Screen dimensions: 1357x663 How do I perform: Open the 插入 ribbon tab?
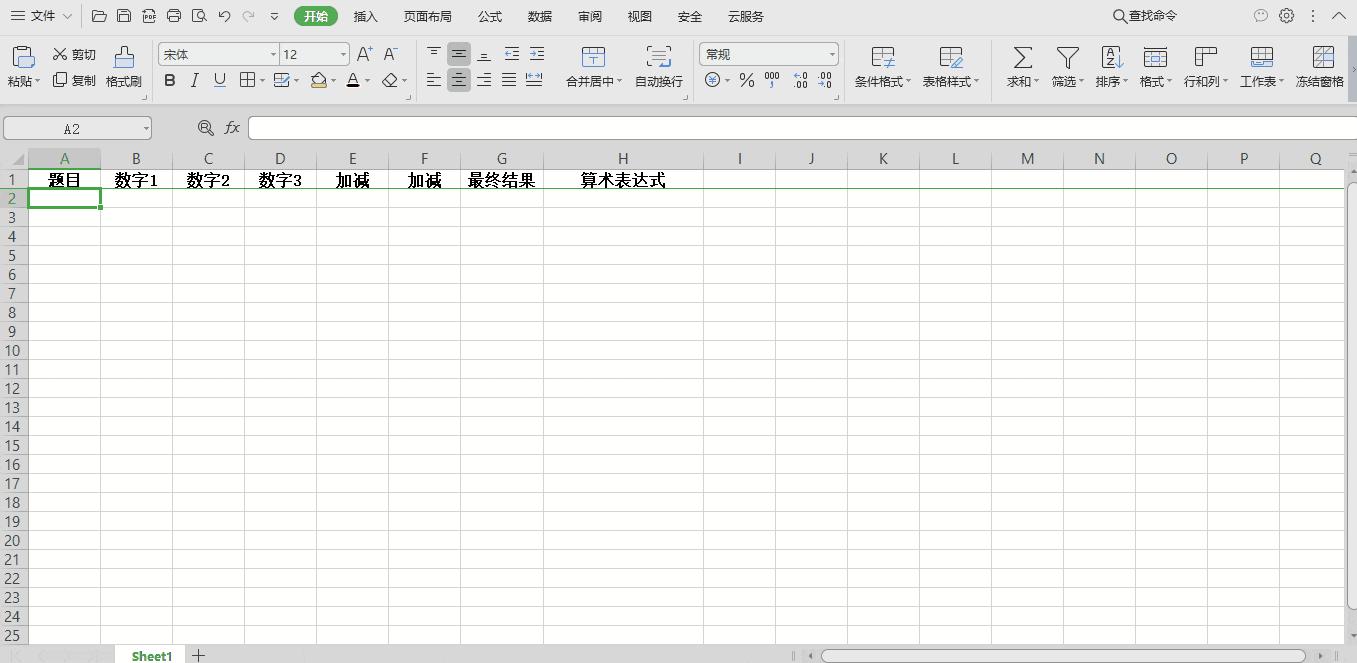click(x=365, y=16)
